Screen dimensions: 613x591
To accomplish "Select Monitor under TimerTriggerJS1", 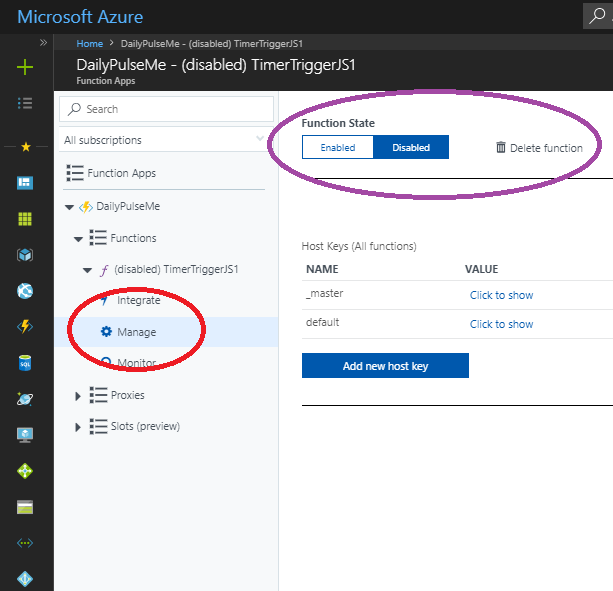I will tap(137, 363).
